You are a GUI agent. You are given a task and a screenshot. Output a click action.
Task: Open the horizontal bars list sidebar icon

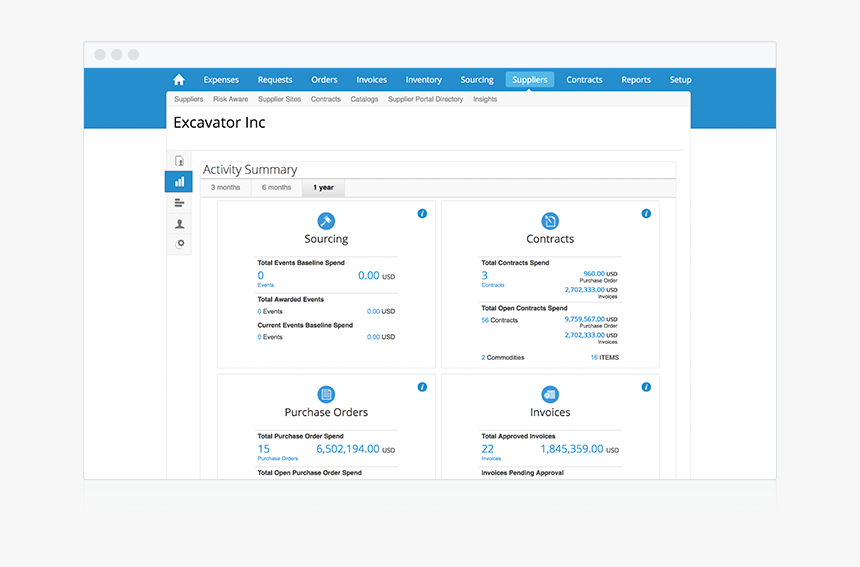click(179, 203)
